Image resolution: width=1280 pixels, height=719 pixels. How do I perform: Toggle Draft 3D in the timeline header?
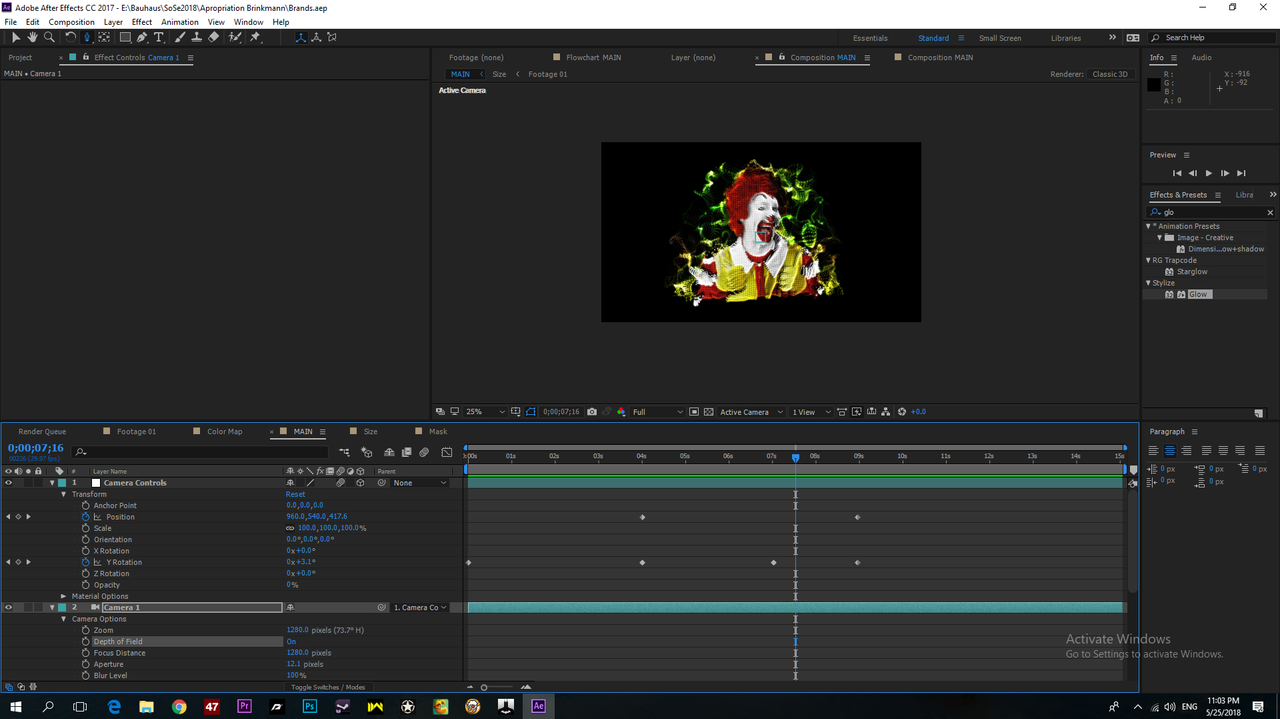pyautogui.click(x=367, y=452)
